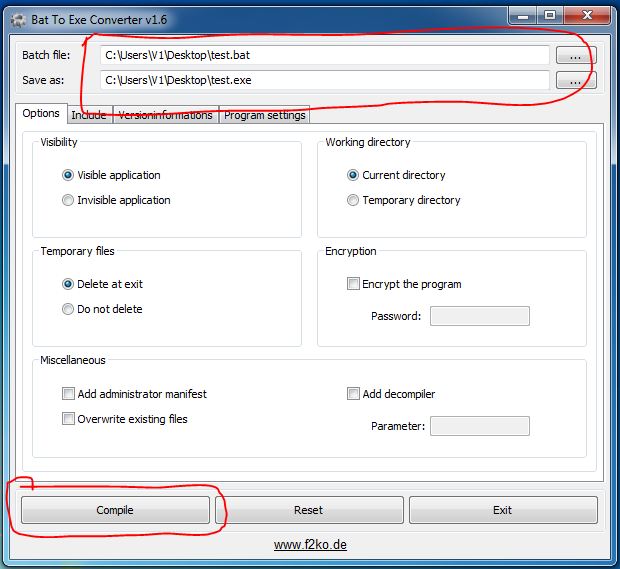Click the Save as path field
Image resolution: width=620 pixels, height=569 pixels.
(x=325, y=80)
